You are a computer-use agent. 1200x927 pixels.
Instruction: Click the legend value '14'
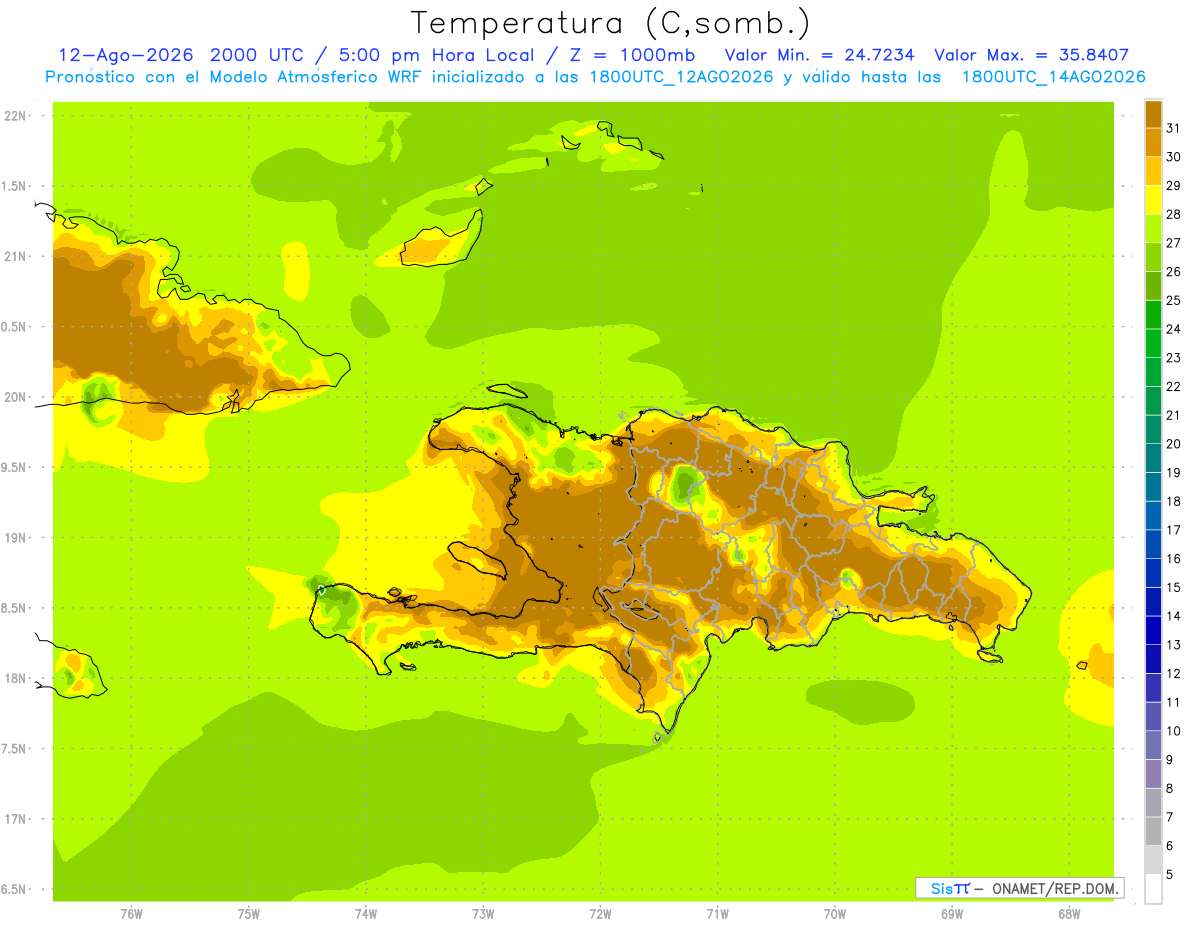1173,616
